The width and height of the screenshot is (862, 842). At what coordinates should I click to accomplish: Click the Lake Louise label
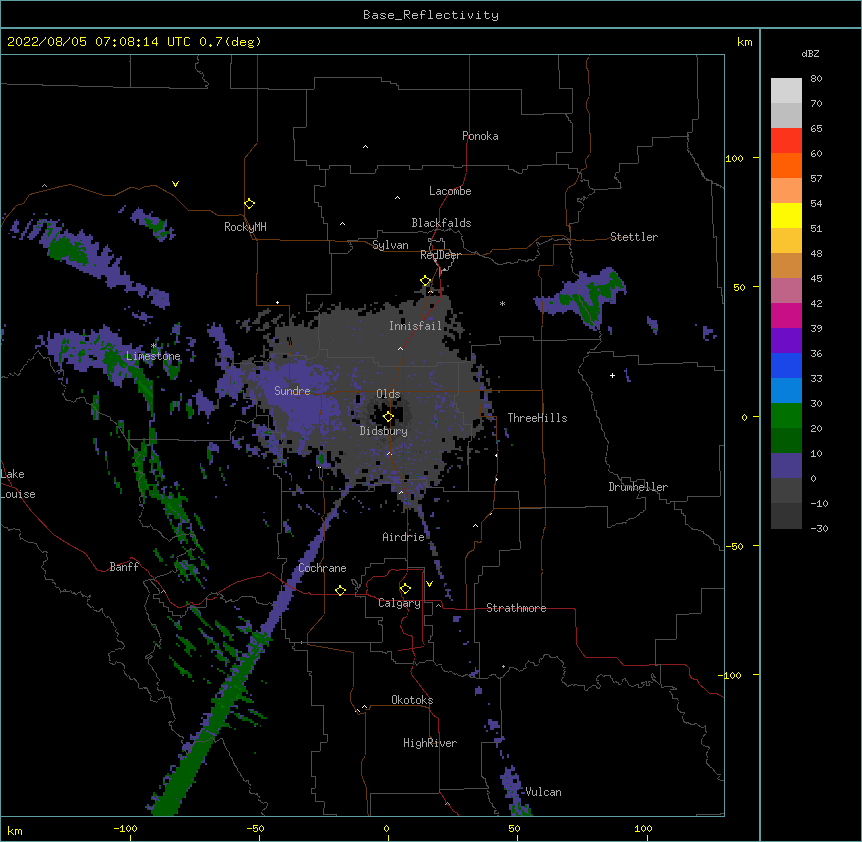pyautogui.click(x=18, y=484)
